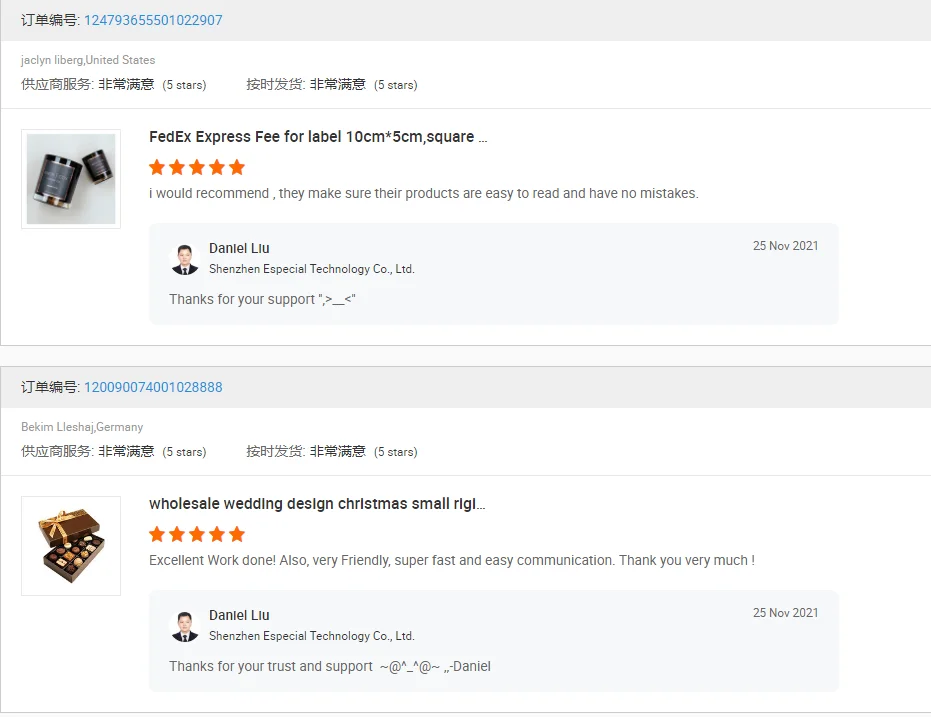The width and height of the screenshot is (931, 717).
Task: Click Daniel Liu's name in second reply
Action: click(x=239, y=615)
